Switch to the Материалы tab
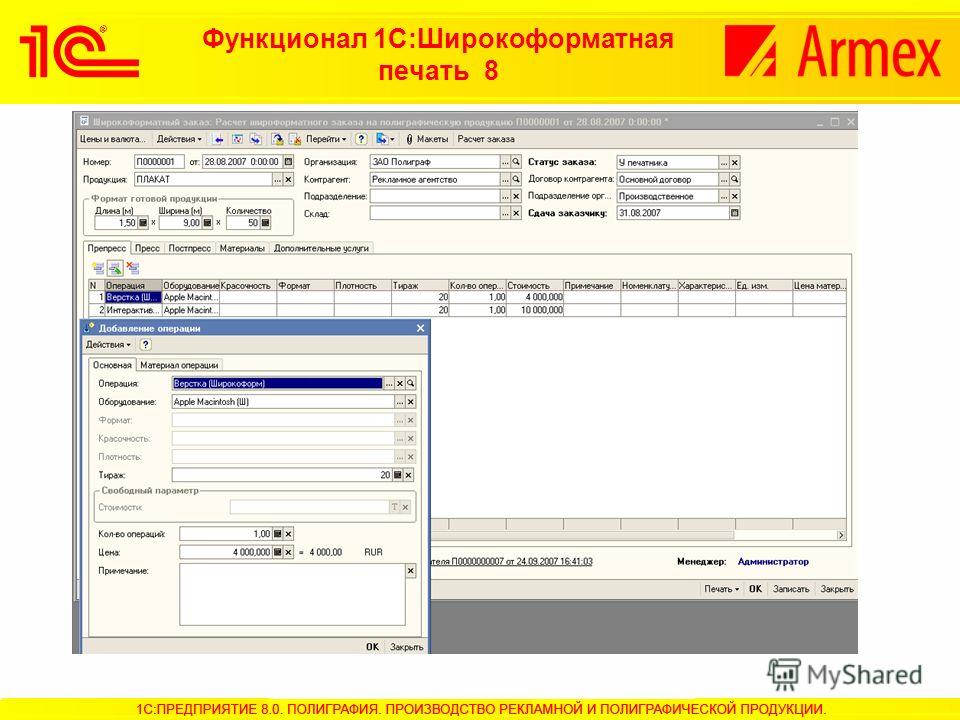Screen dimensions: 960x720 pyautogui.click(x=242, y=248)
